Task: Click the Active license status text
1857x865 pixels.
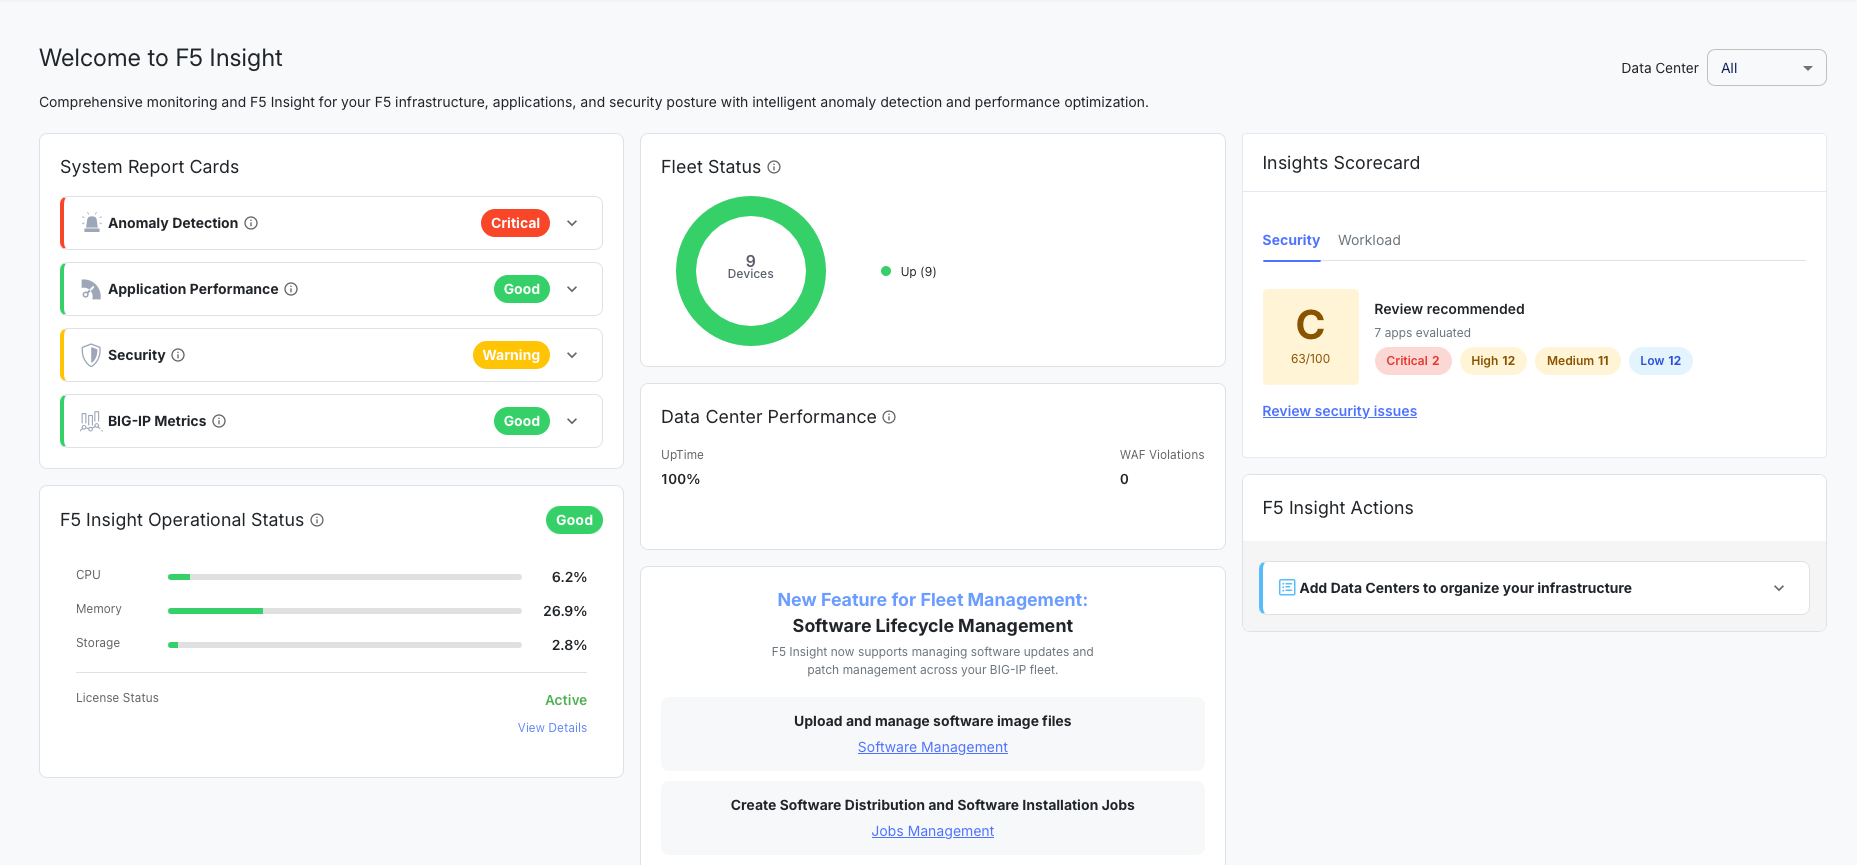Action: click(x=566, y=700)
